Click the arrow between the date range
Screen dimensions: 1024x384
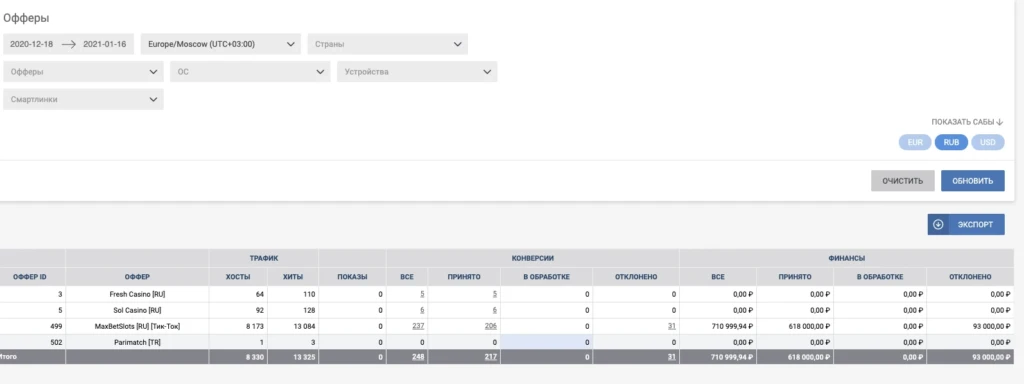pyautogui.click(x=69, y=44)
